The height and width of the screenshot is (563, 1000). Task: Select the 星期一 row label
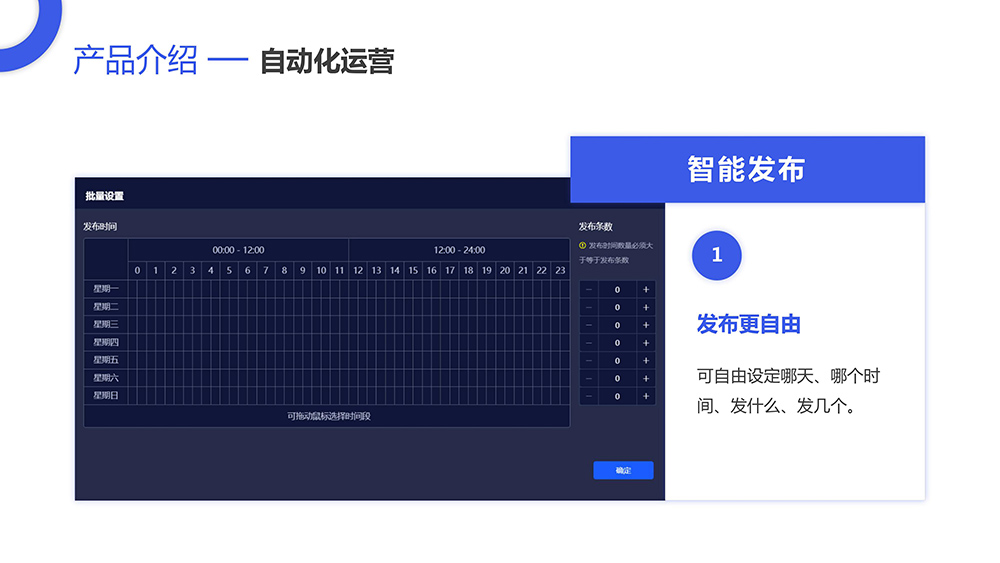click(x=106, y=289)
